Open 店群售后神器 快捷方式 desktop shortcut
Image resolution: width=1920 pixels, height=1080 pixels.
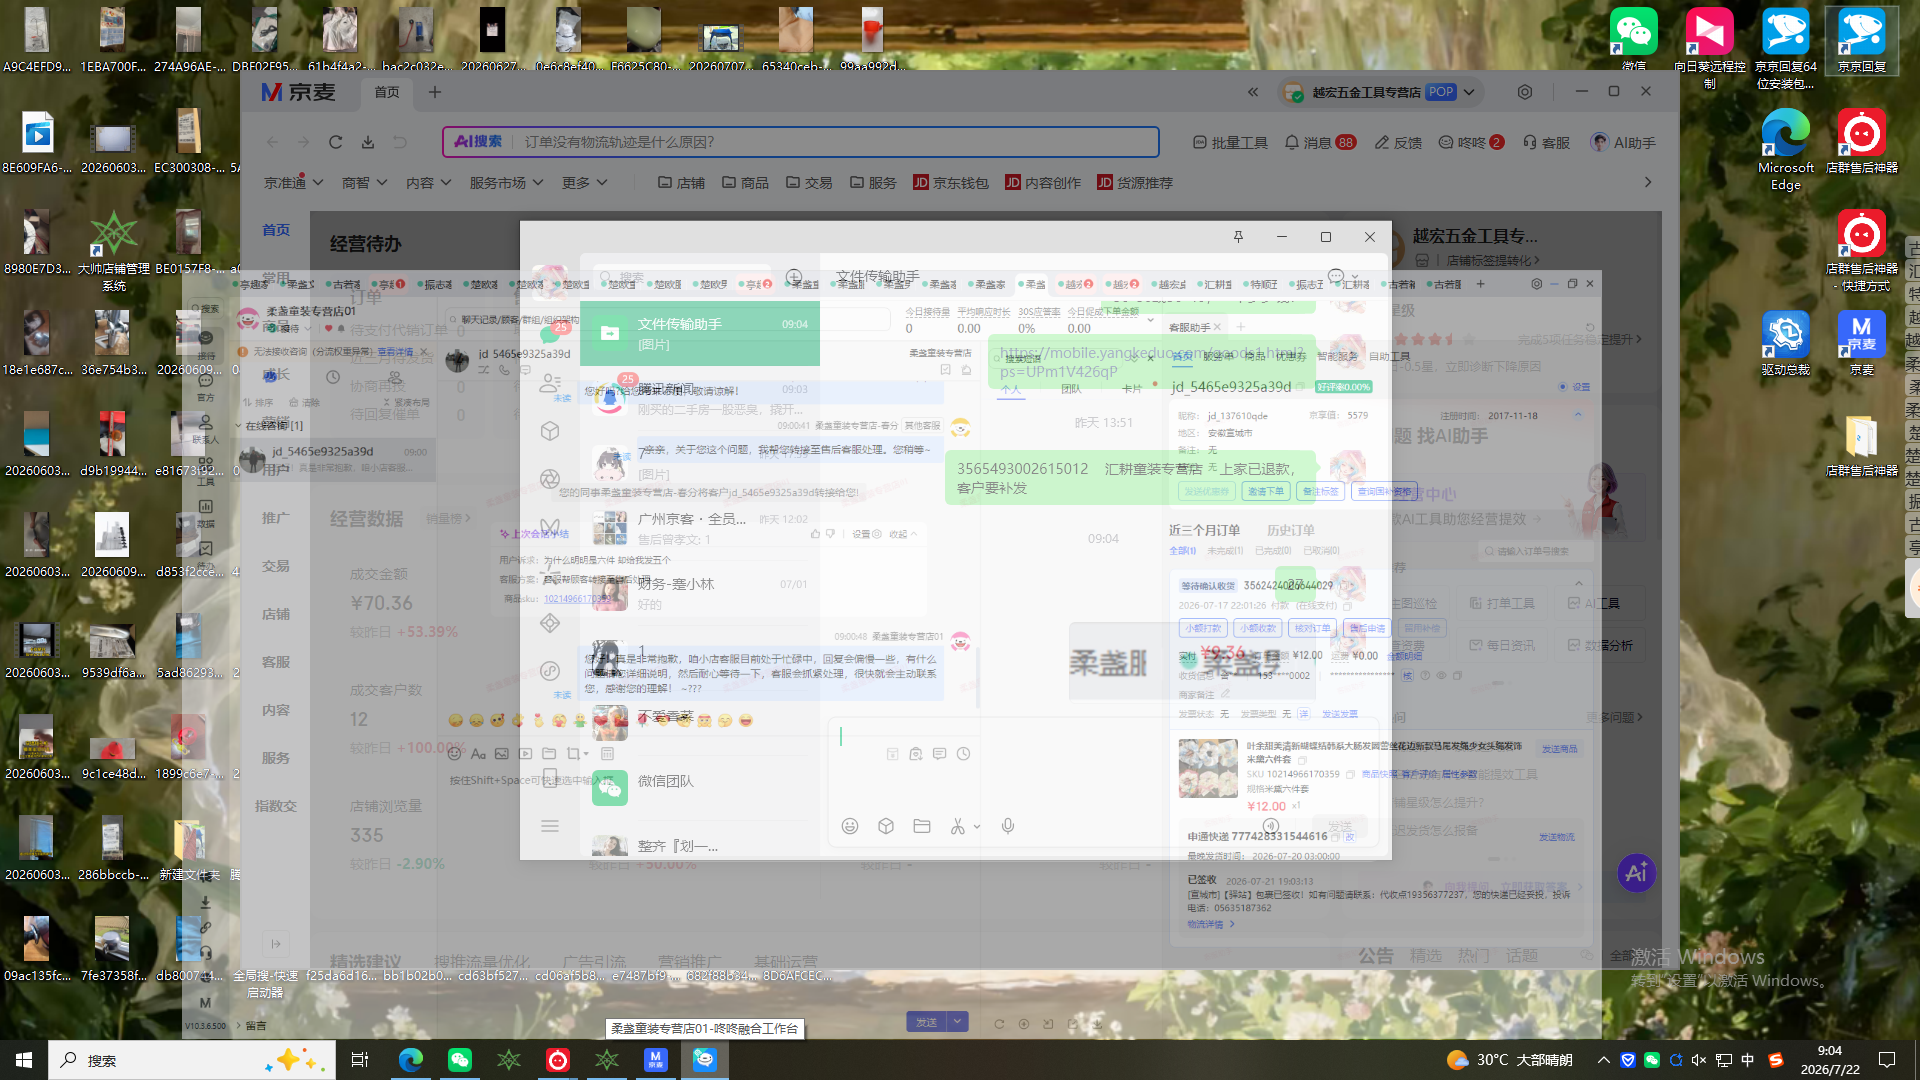pyautogui.click(x=1861, y=251)
